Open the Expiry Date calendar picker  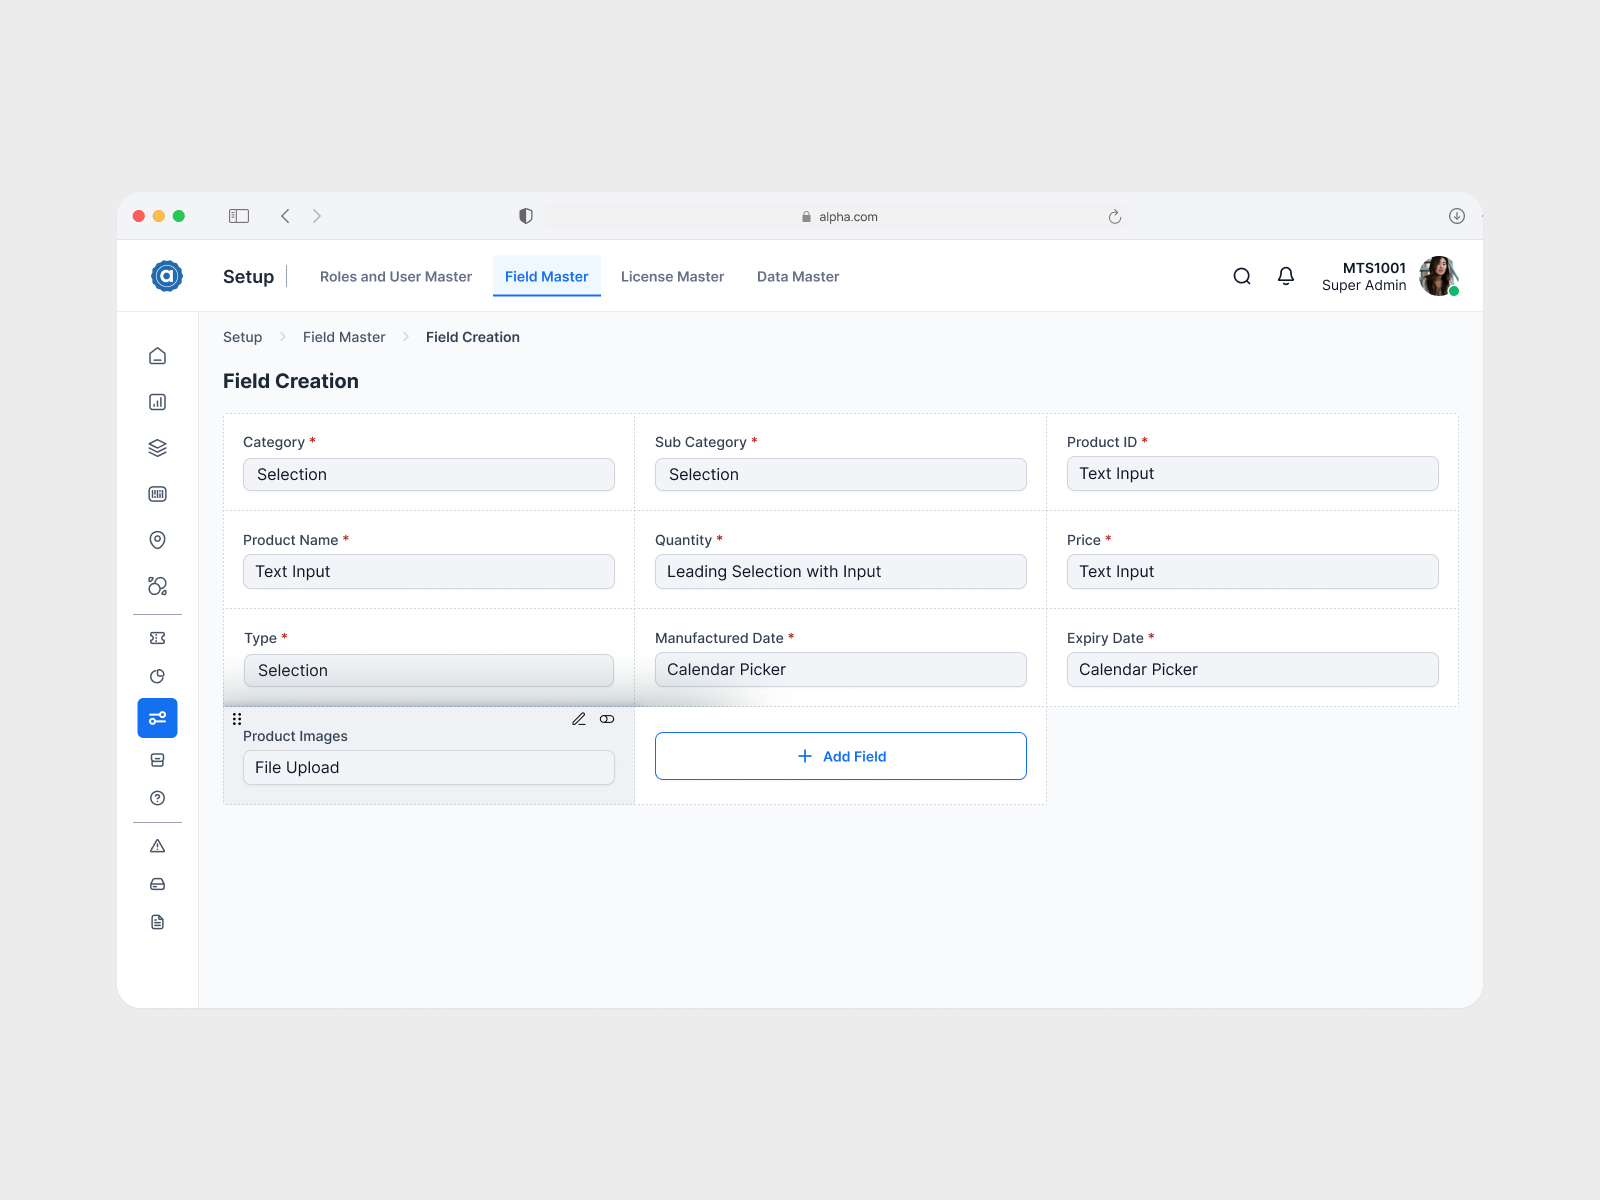[x=1252, y=669]
